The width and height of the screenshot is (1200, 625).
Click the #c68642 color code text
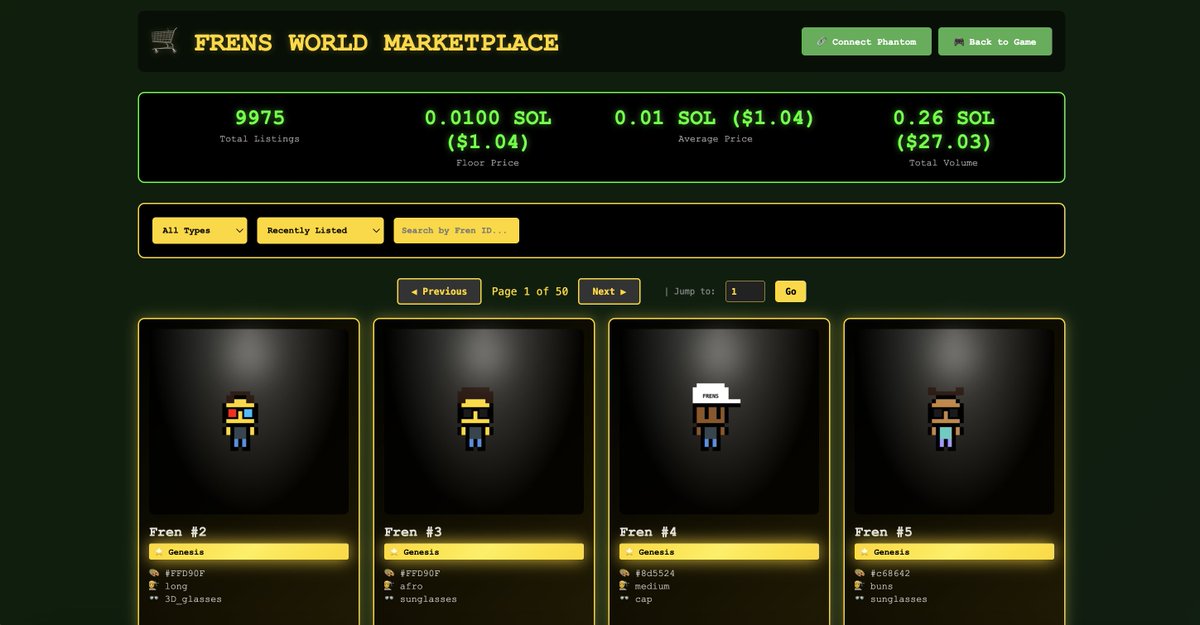pos(890,573)
